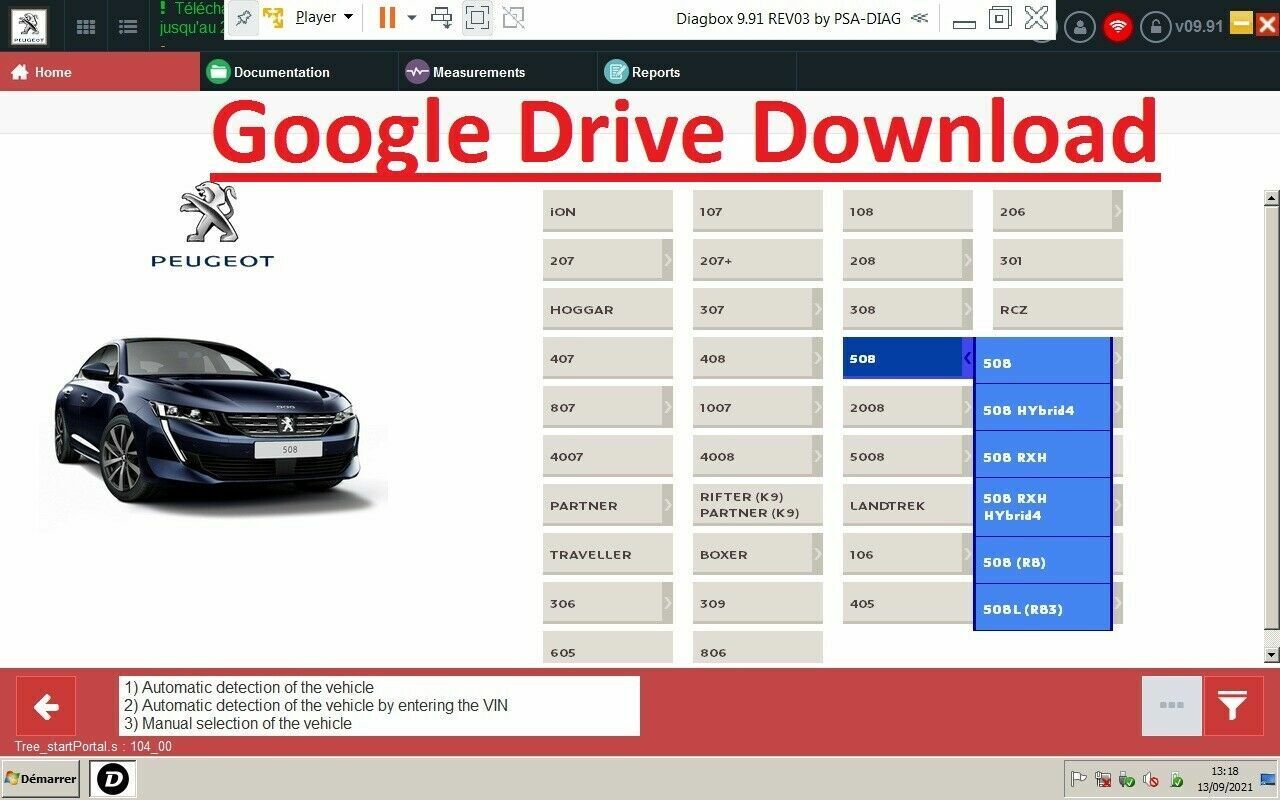Click the Peugeot logo in the top-left corner
1280x800 pixels.
click(28, 26)
